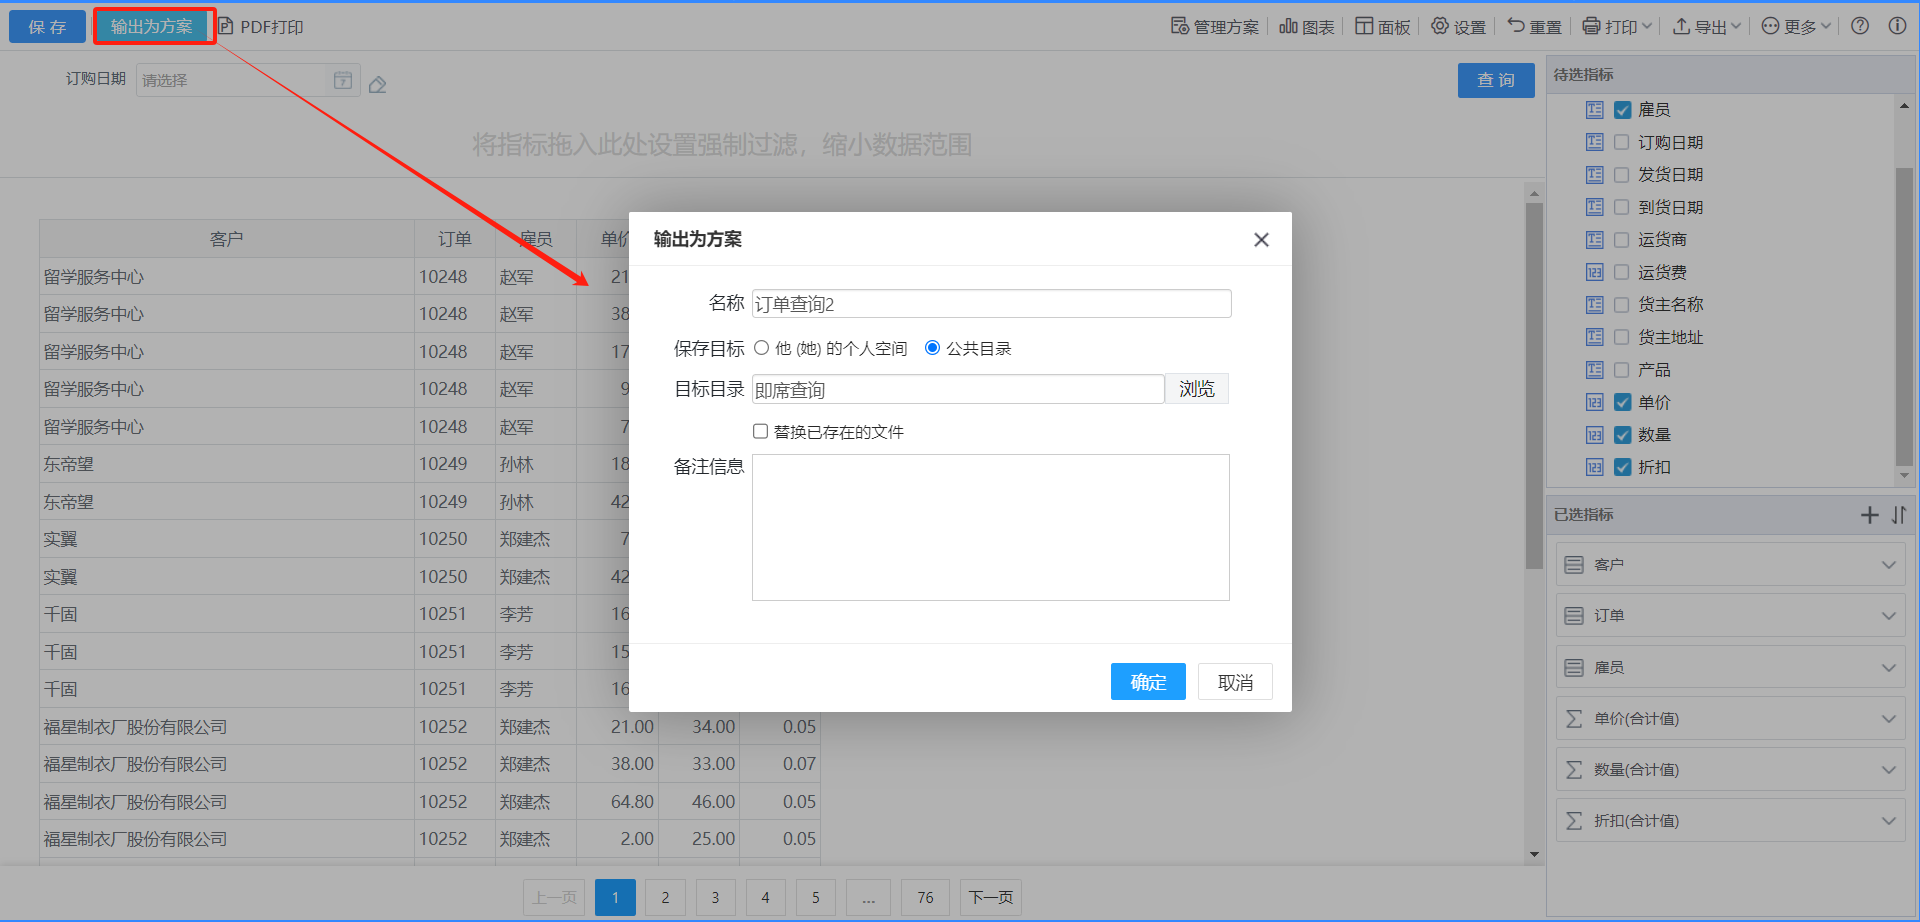The image size is (1920, 922).
Task: Click the sort icon in 已选指标 header
Action: [1899, 515]
